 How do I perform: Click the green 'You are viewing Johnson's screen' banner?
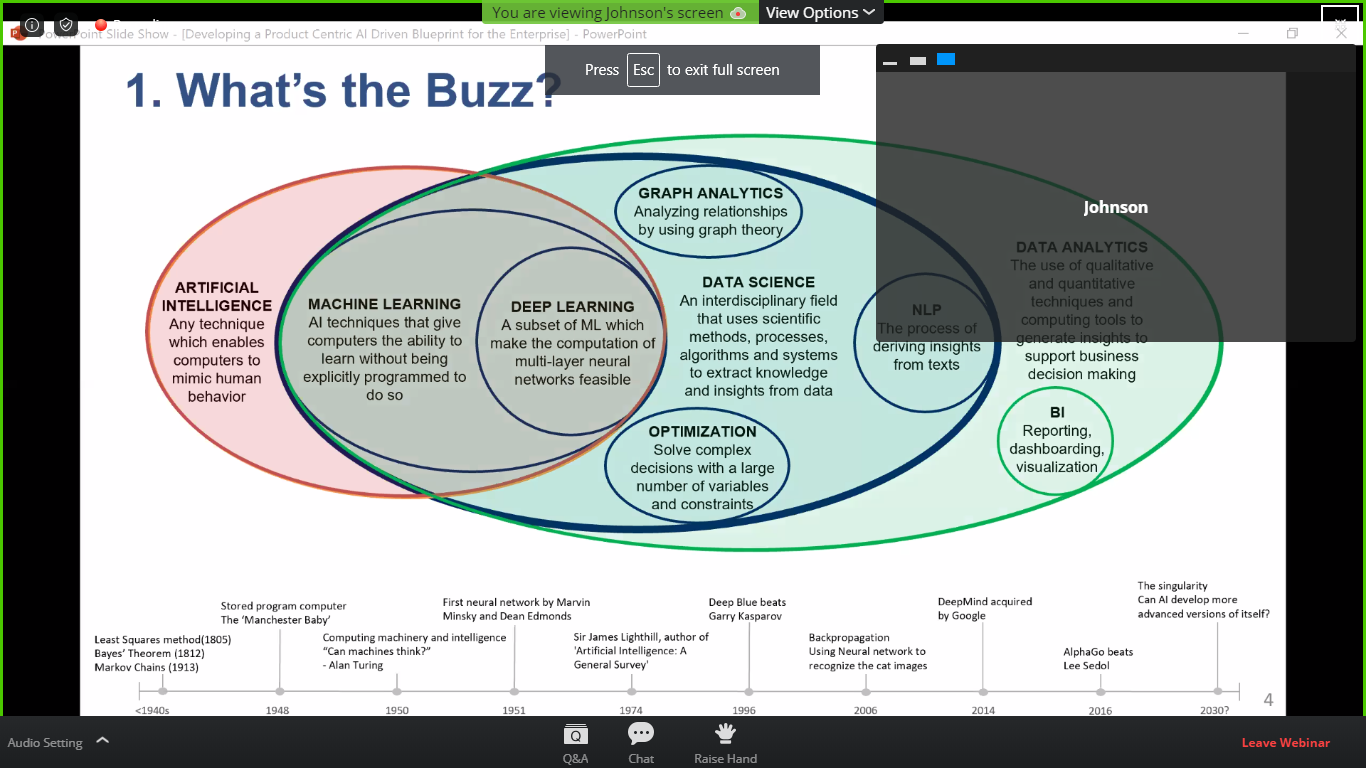point(608,13)
